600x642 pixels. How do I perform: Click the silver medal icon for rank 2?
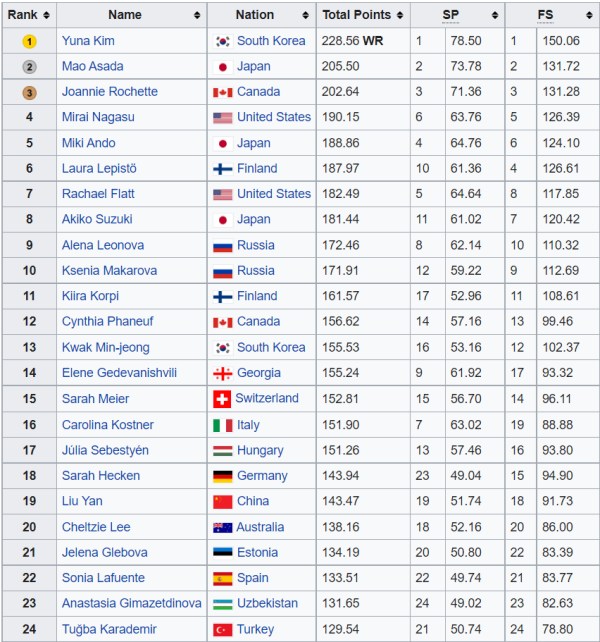tap(30, 67)
